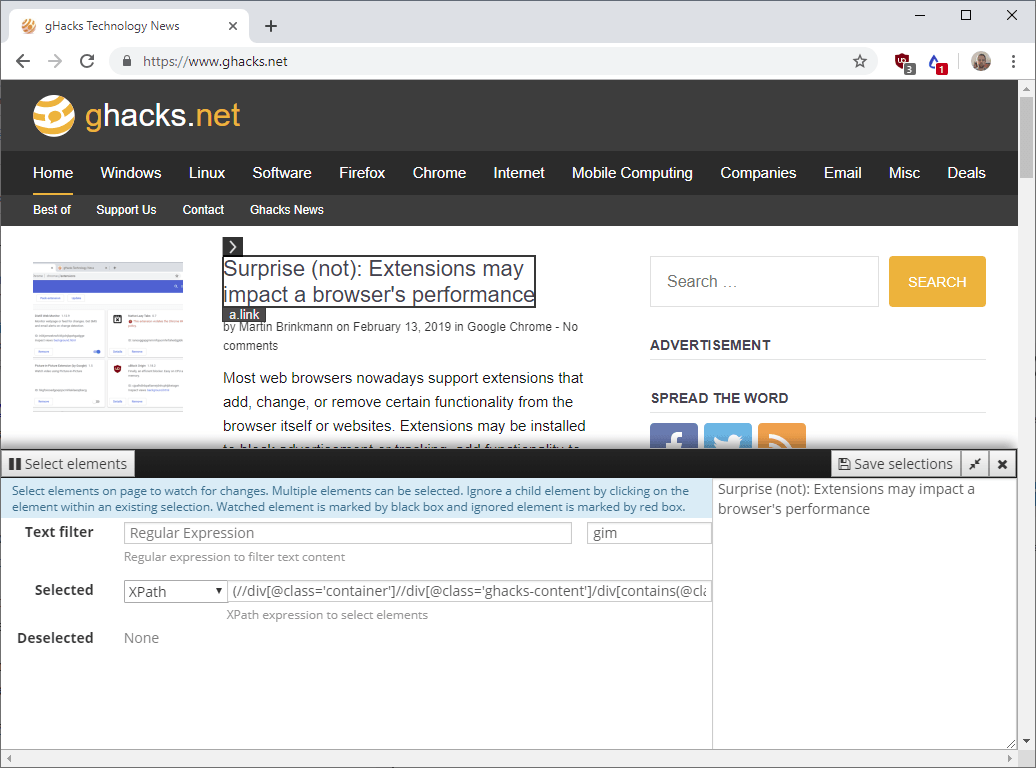Open the uBlock Origin extension icon

click(x=904, y=62)
